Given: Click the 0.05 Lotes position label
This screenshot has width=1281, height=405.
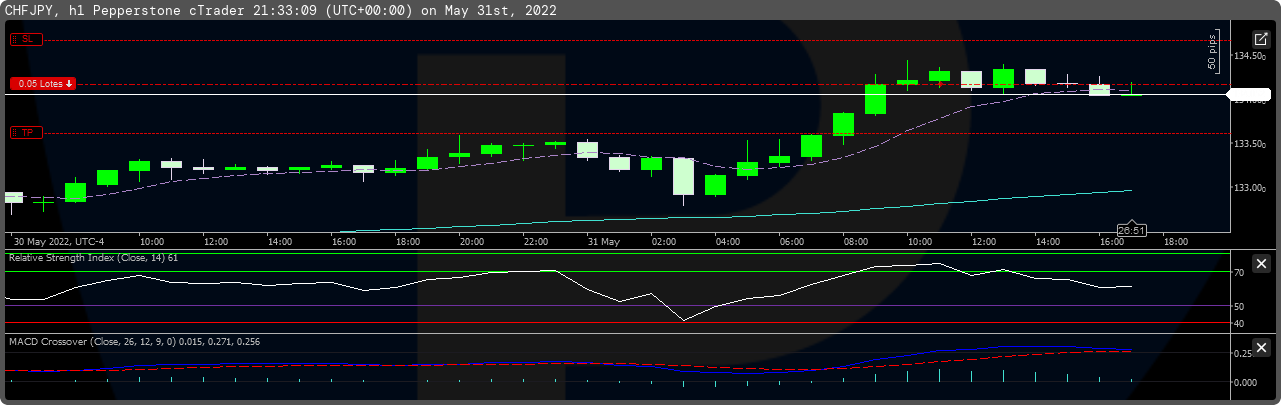Looking at the screenshot, I should pos(43,84).
